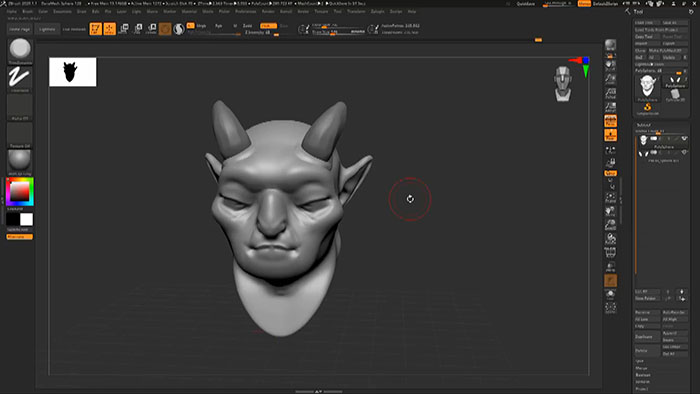Viewport: 700px width, 394px height.
Task: Click the Home Page button
Action: [x=20, y=29]
